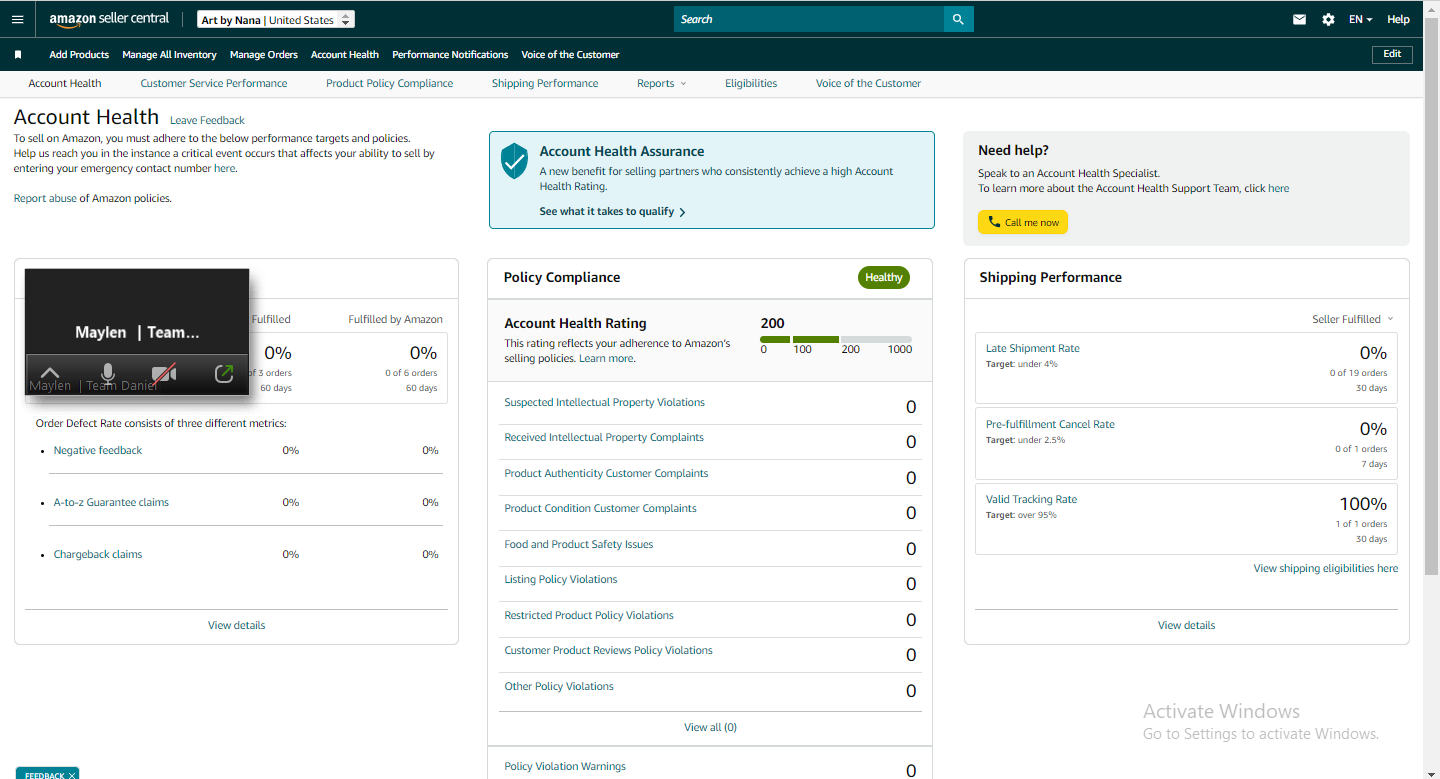Screen dimensions: 1440x779
Task: Click the Pre-fulfillment Cancel Rate link
Action: [x=1050, y=424]
